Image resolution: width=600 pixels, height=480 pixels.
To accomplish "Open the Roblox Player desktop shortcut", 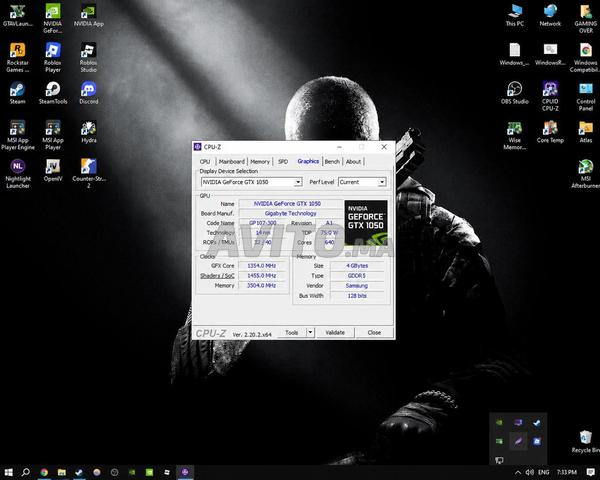I will [53, 57].
